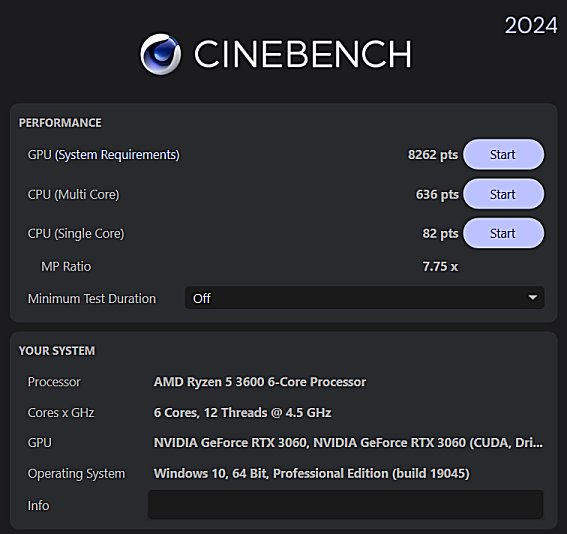Click the CPU (Multi Core) label
The height and width of the screenshot is (534, 567).
click(73, 195)
